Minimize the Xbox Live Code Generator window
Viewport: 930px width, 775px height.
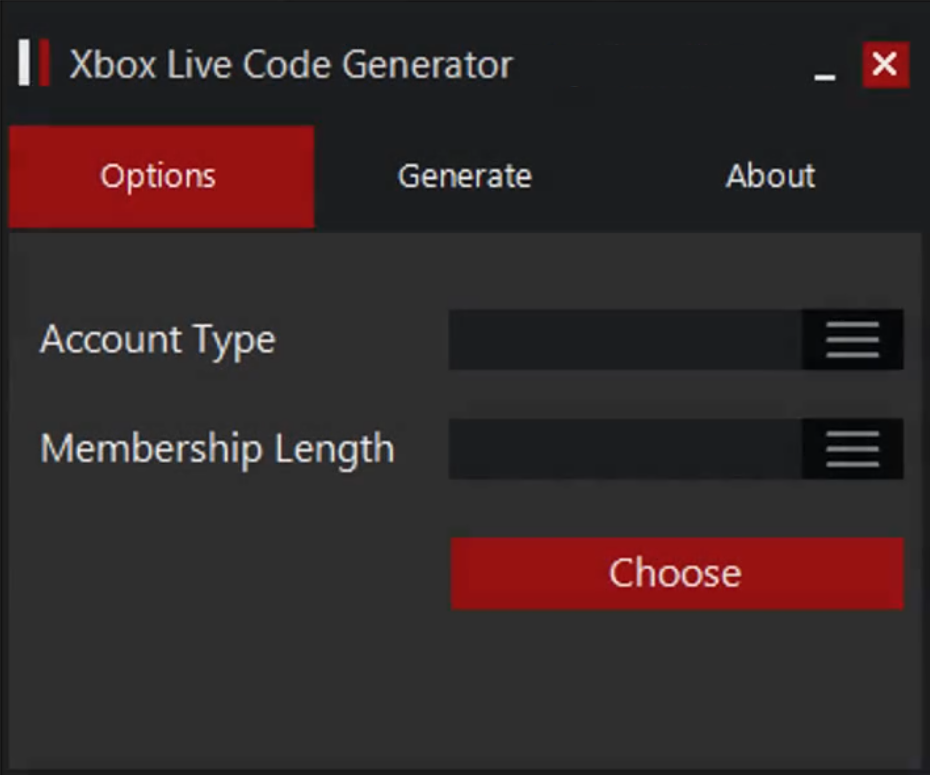[x=825, y=70]
